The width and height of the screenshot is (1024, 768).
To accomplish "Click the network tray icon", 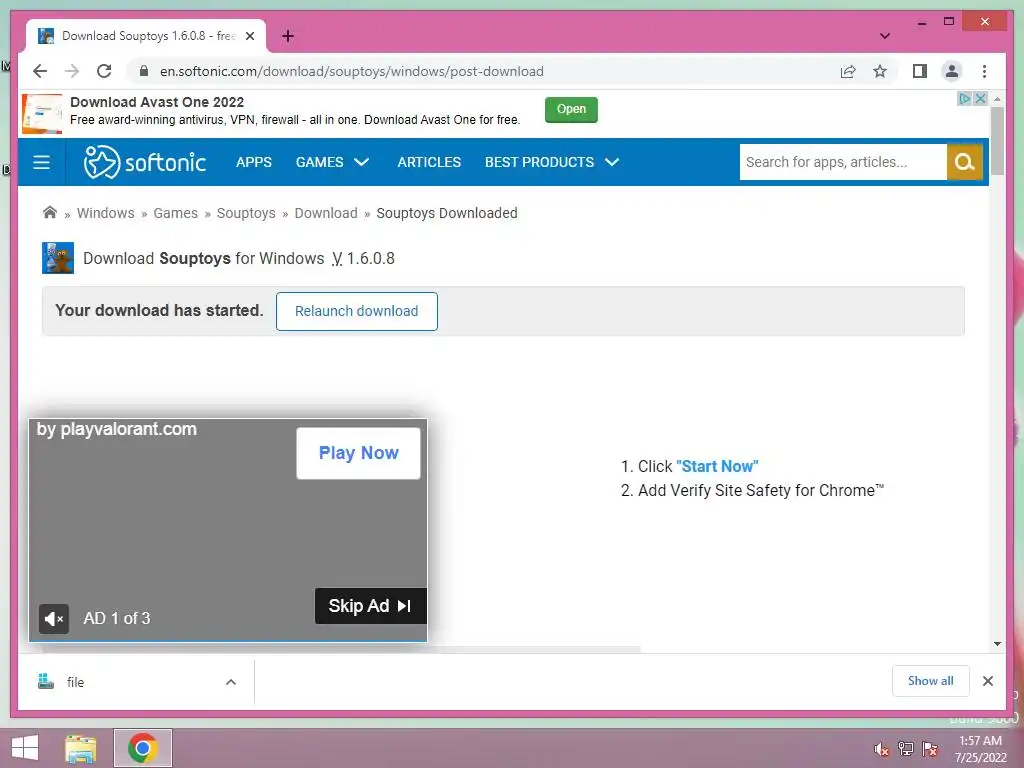I will pyautogui.click(x=906, y=748).
